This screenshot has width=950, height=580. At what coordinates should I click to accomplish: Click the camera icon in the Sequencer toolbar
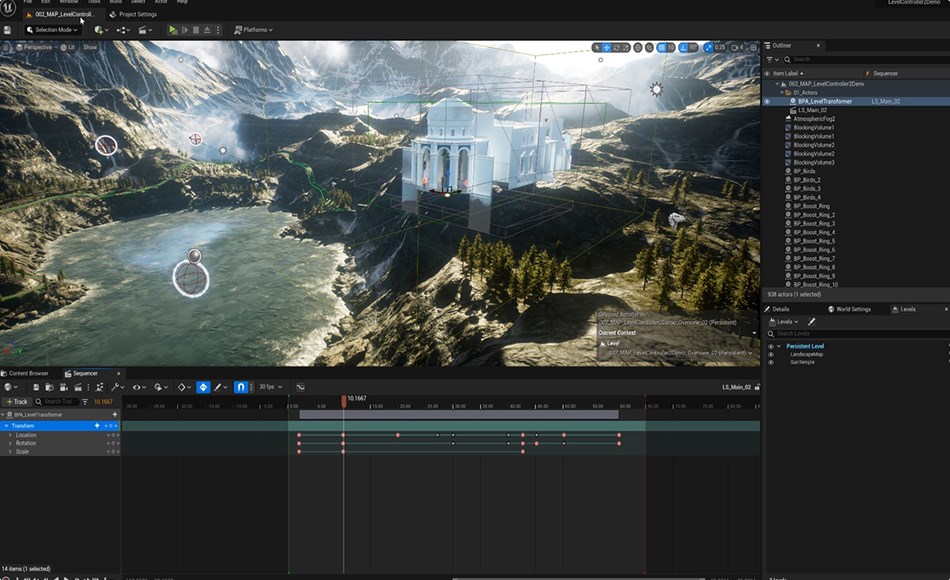tap(62, 388)
